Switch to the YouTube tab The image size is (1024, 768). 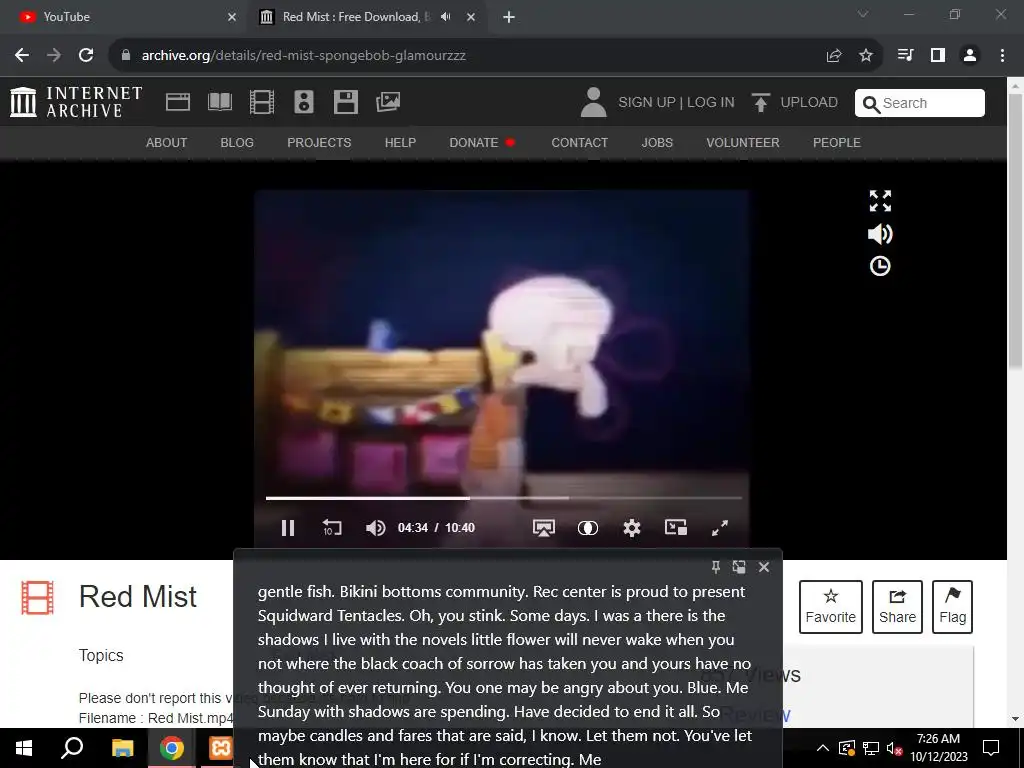[124, 17]
